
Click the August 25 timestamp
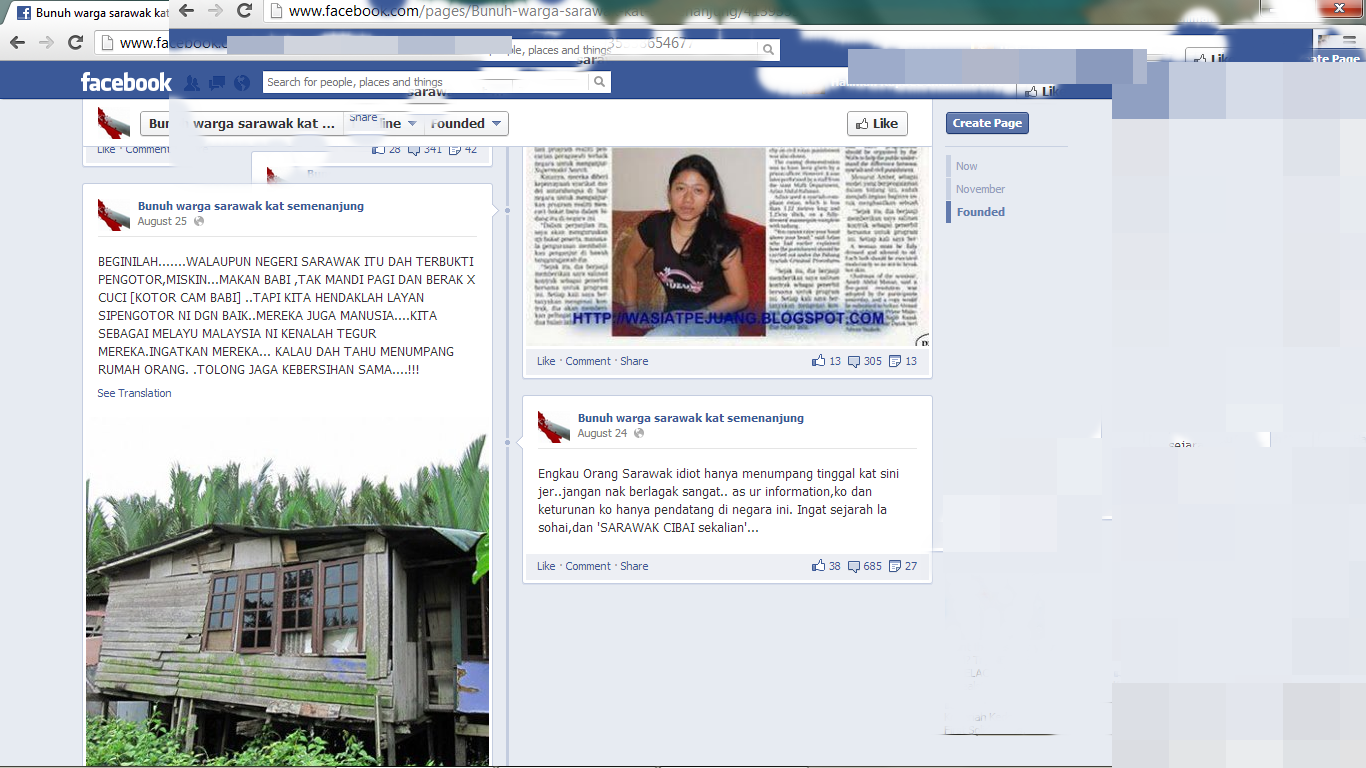(162, 221)
